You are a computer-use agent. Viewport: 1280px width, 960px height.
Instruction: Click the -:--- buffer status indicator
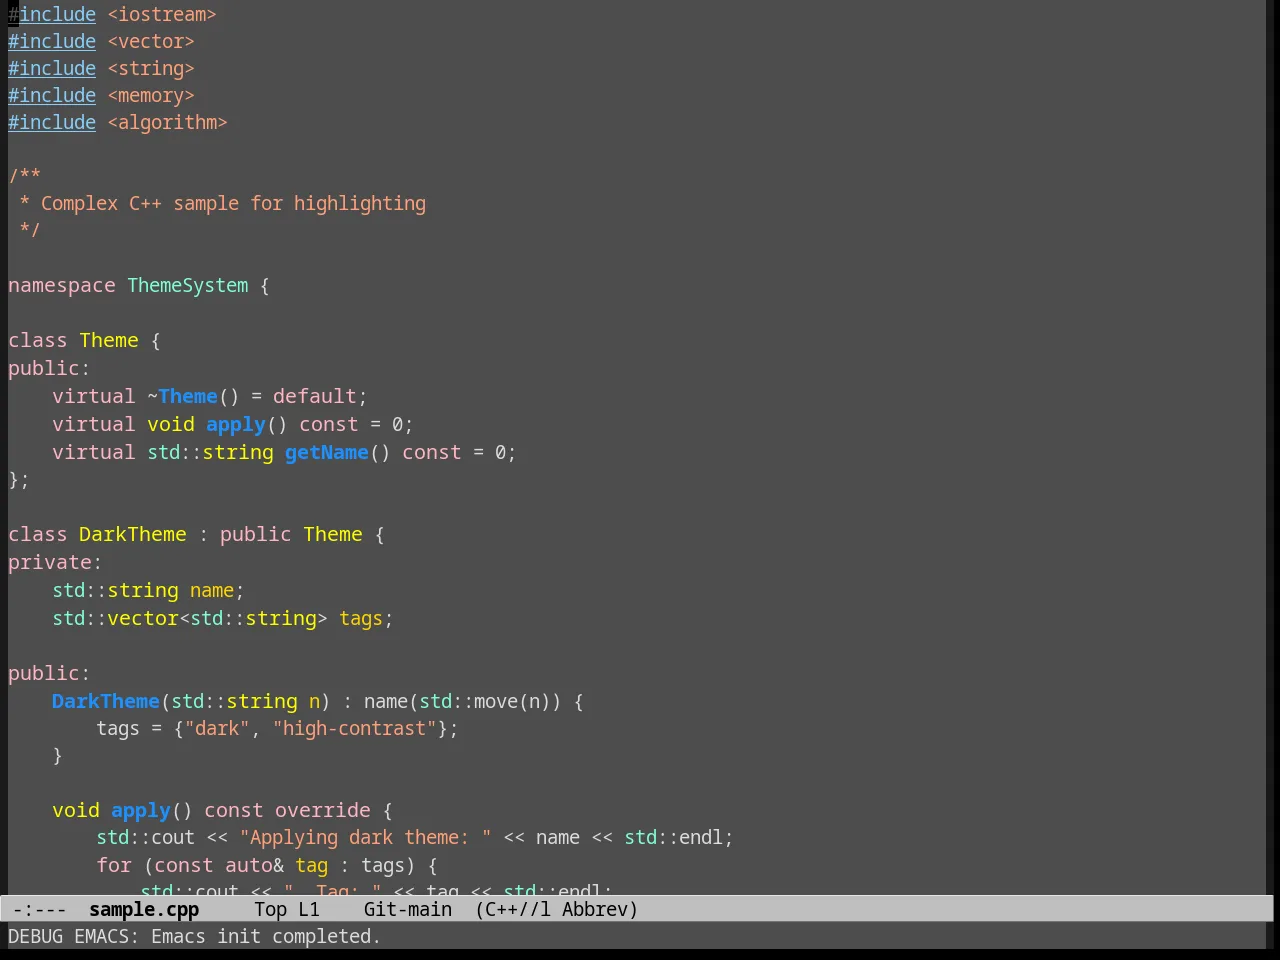pos(40,910)
